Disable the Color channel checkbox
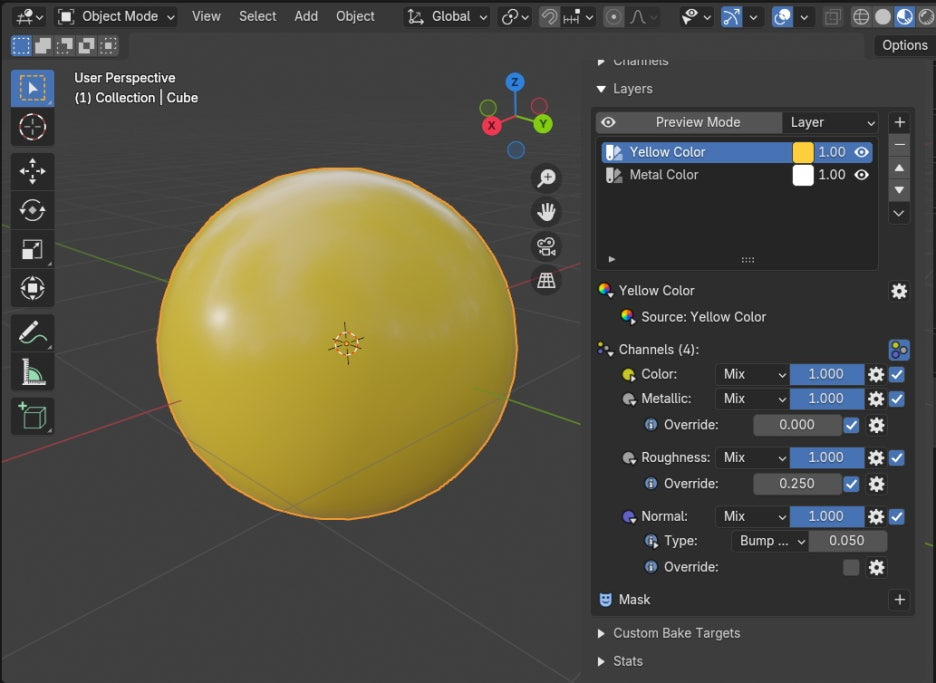This screenshot has width=936, height=683. click(897, 374)
